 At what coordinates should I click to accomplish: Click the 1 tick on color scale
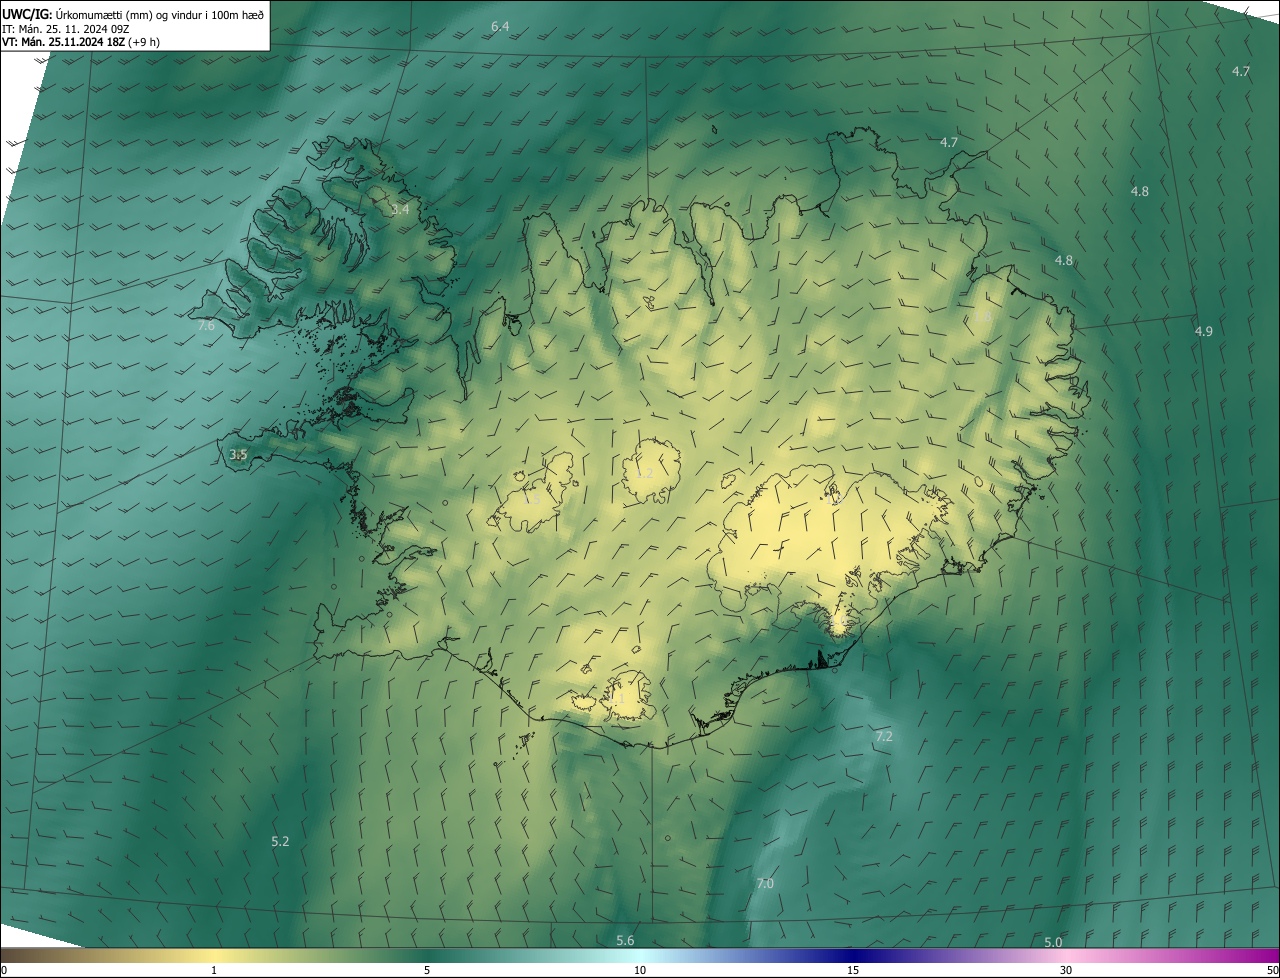point(214,970)
